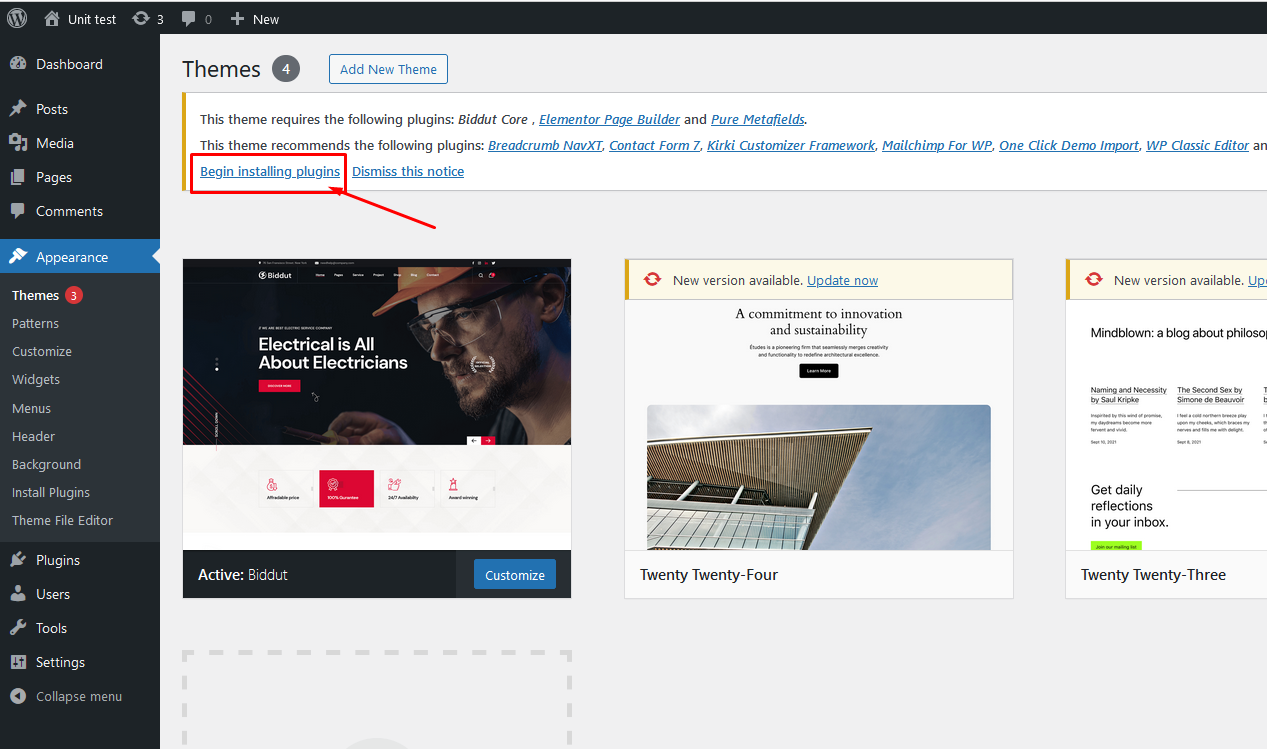Image resolution: width=1267 pixels, height=749 pixels.
Task: Click the plus New icon in admin bar
Action: coord(237,18)
